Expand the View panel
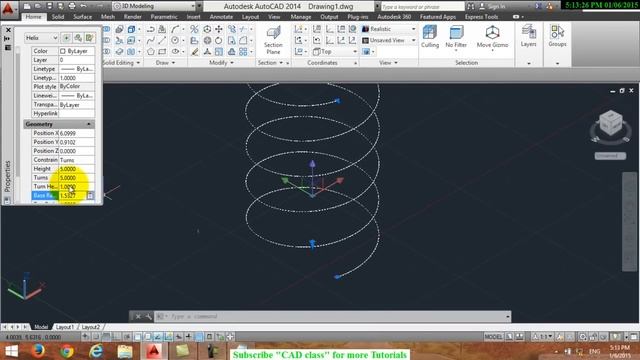 coord(388,63)
